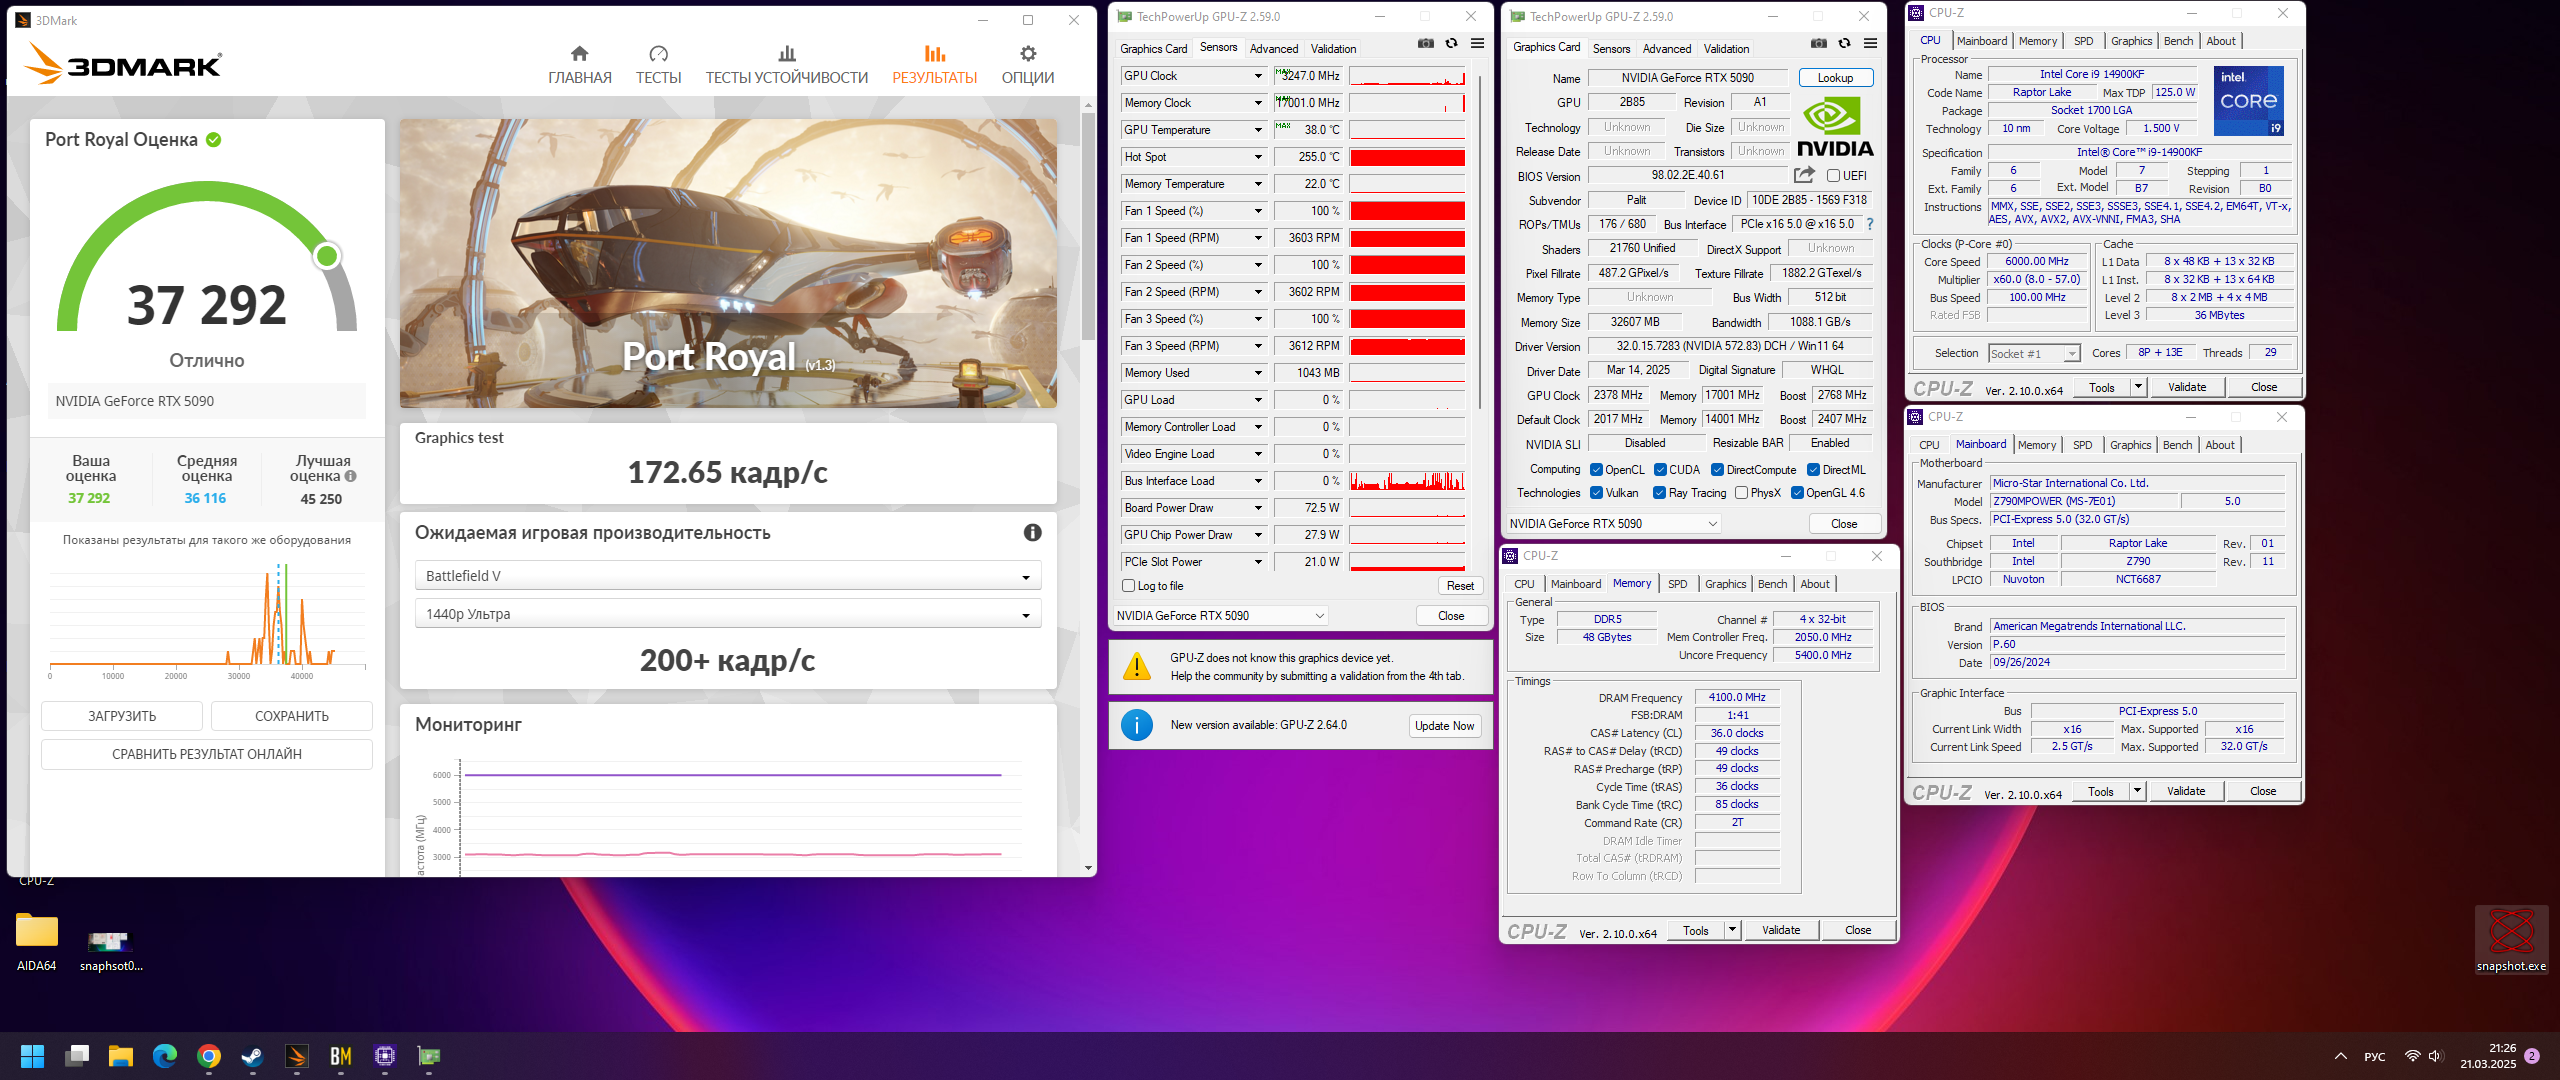2560x1080 pixels.
Task: Click the info icon beside Лучшая оценка
Action: [351, 476]
